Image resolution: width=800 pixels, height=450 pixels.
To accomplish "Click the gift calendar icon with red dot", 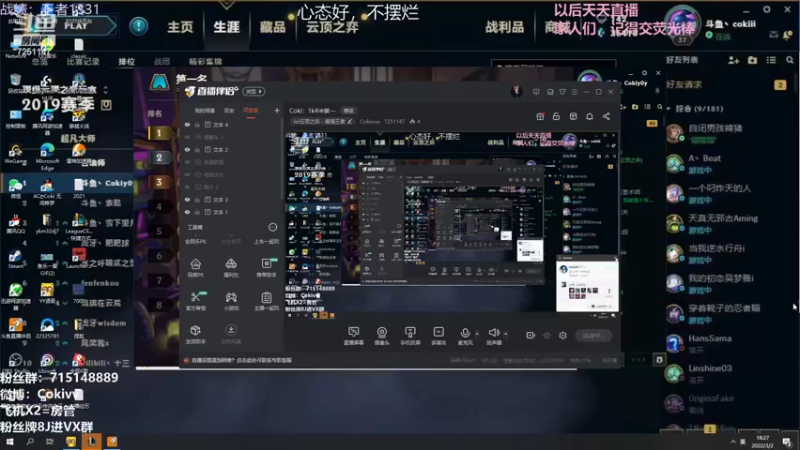I will (x=540, y=116).
